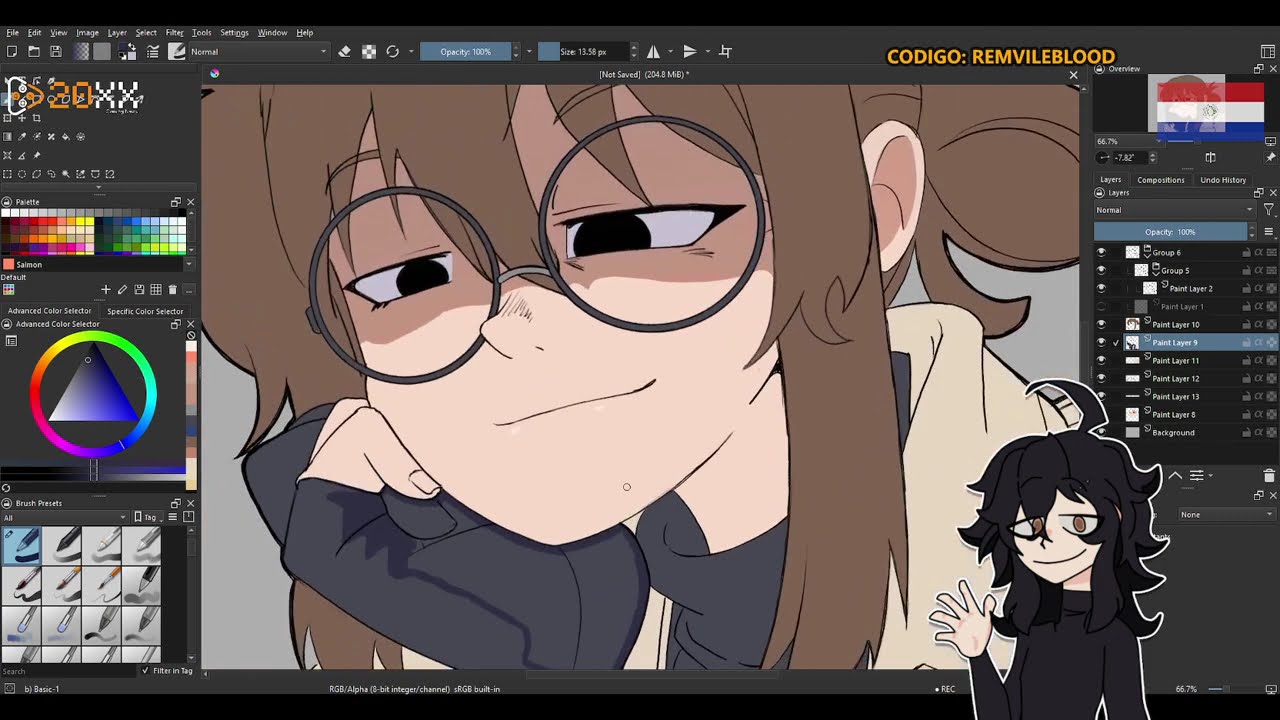The image size is (1280, 720).
Task: Select the Crop tool
Action: tap(37, 118)
